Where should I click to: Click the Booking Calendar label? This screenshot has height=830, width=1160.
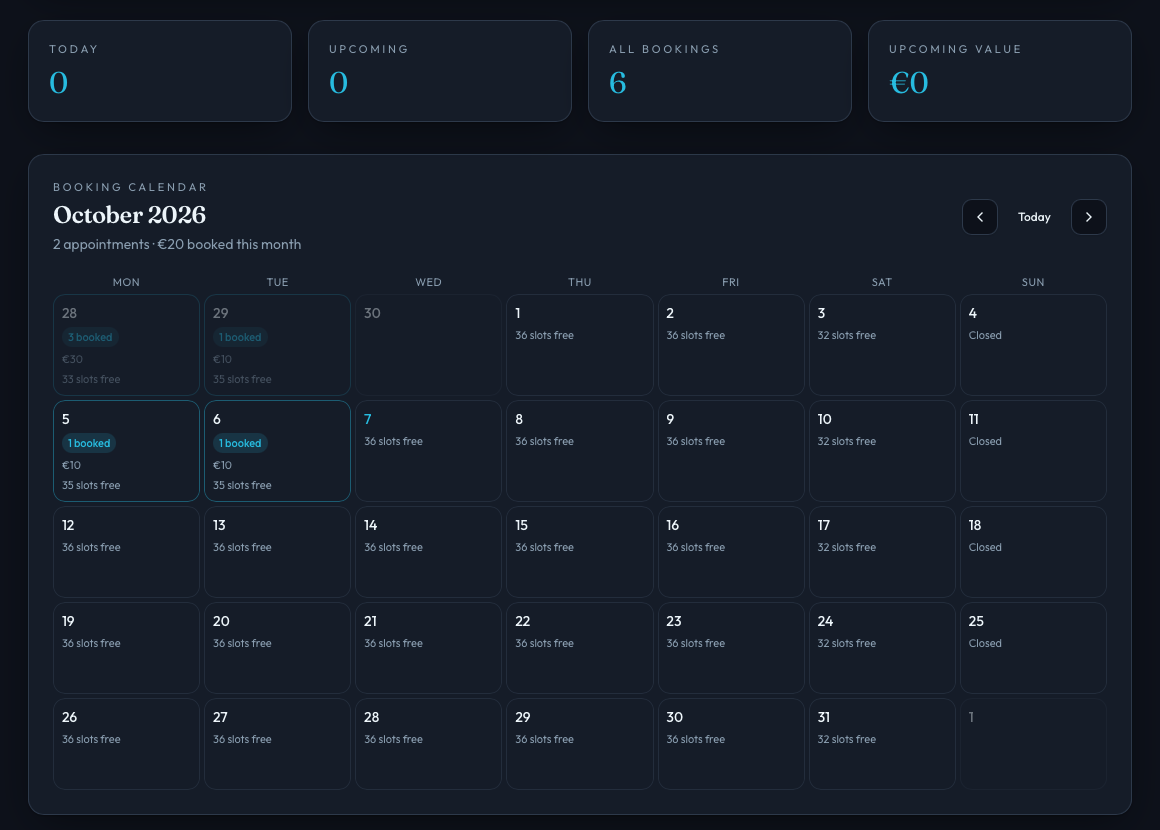point(130,187)
